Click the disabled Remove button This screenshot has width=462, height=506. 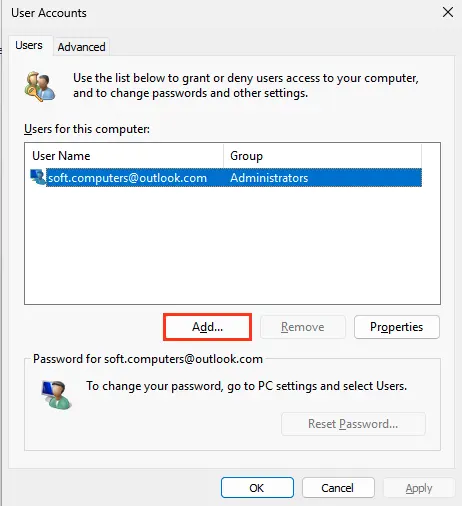(303, 327)
